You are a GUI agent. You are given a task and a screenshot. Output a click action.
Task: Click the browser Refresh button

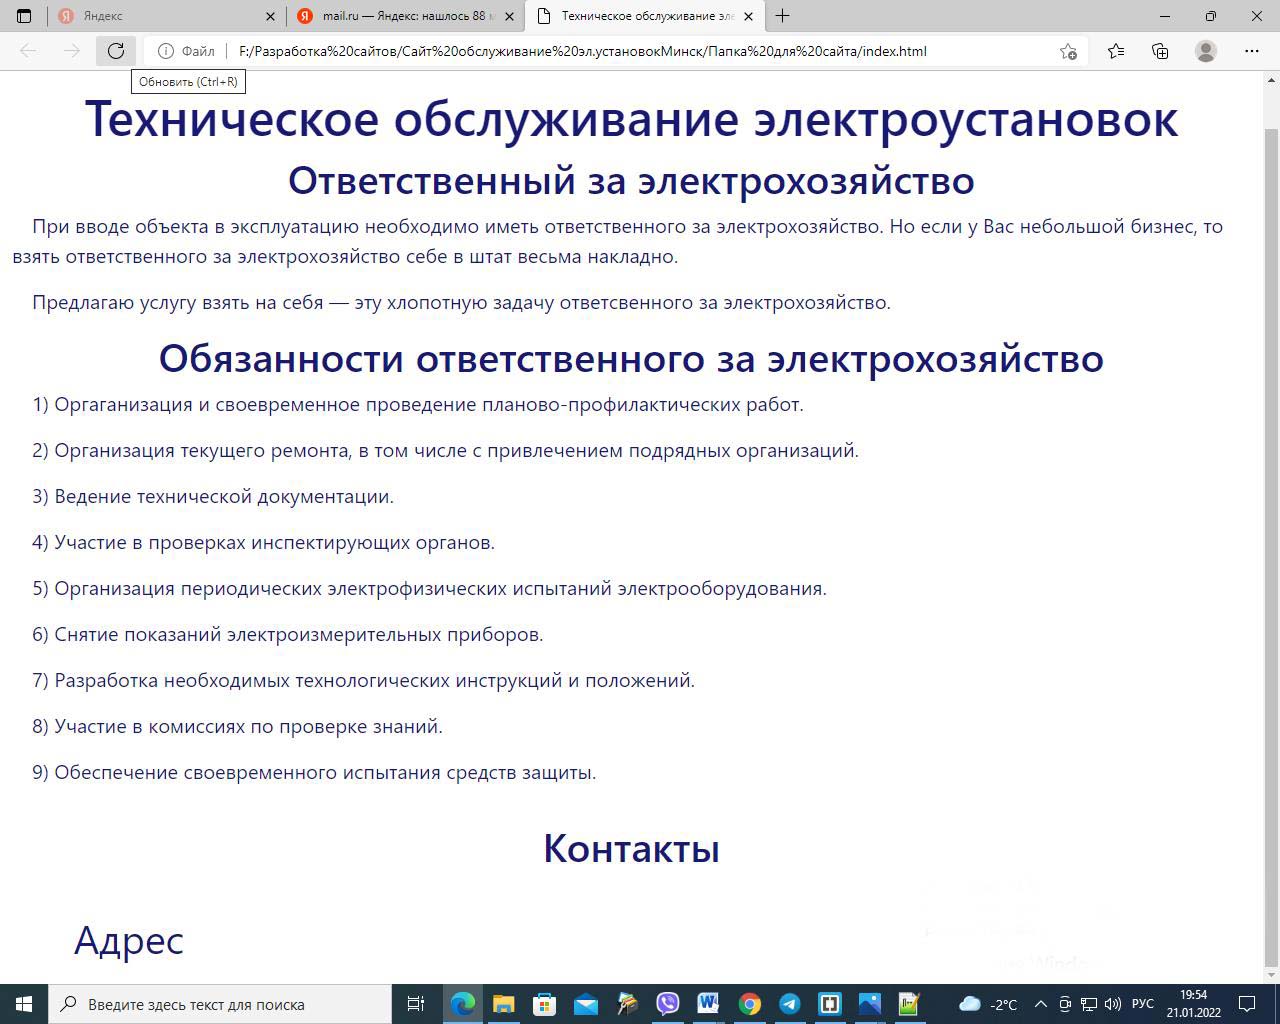pyautogui.click(x=116, y=51)
